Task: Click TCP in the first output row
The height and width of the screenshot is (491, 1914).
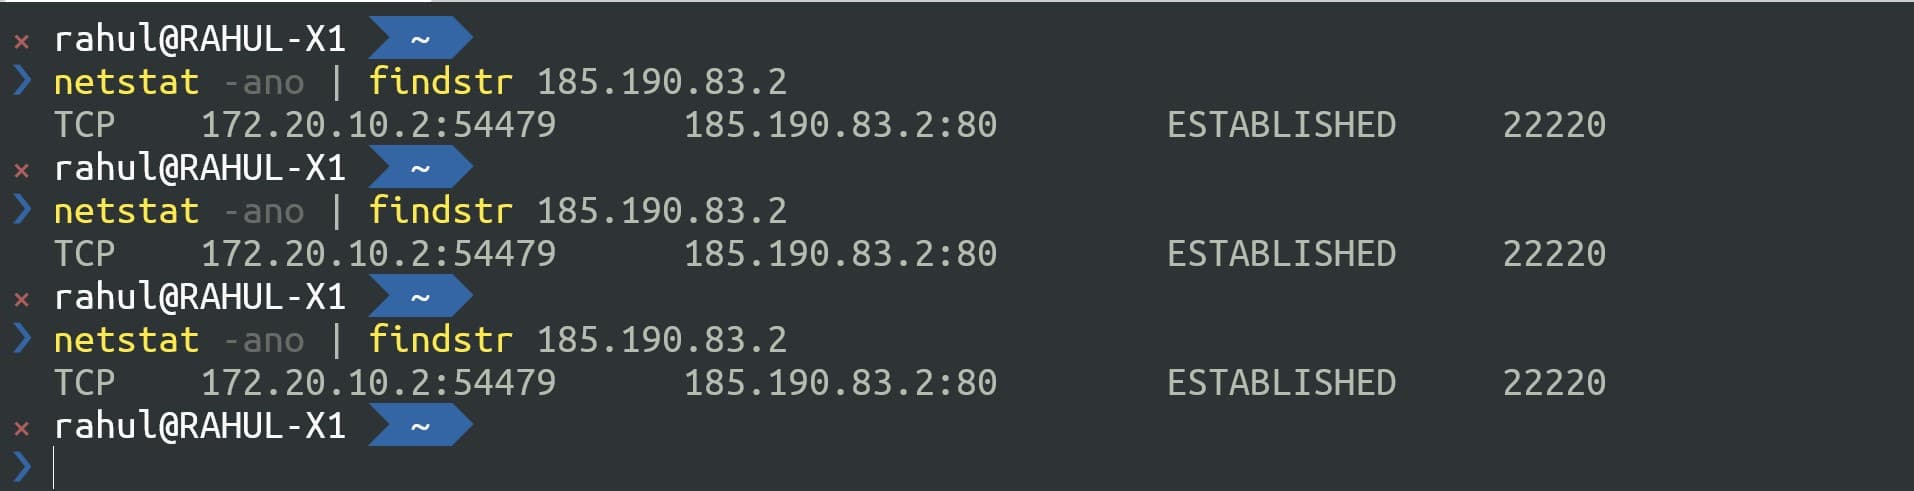Action: [84, 125]
